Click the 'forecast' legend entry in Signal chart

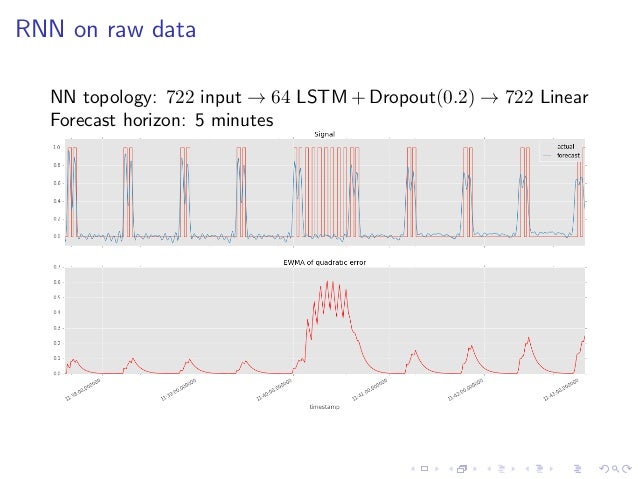[x=568, y=155]
